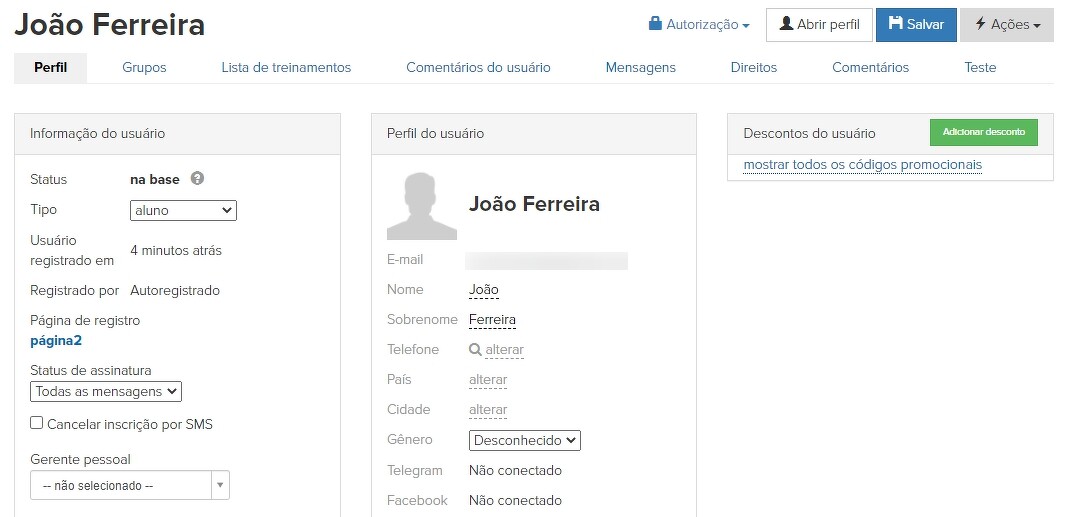Click the Abrir perfil button
Screen dimensions: 1074x517
tap(819, 24)
